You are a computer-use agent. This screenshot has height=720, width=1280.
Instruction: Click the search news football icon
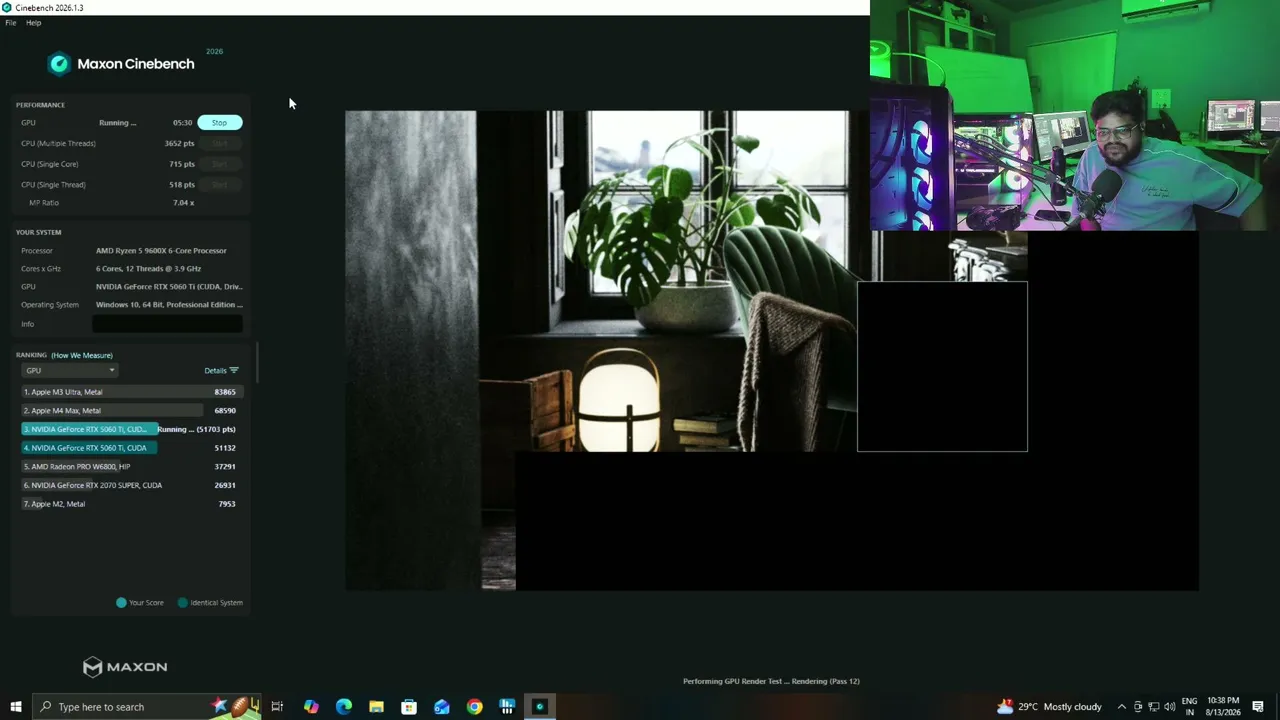coord(238,707)
